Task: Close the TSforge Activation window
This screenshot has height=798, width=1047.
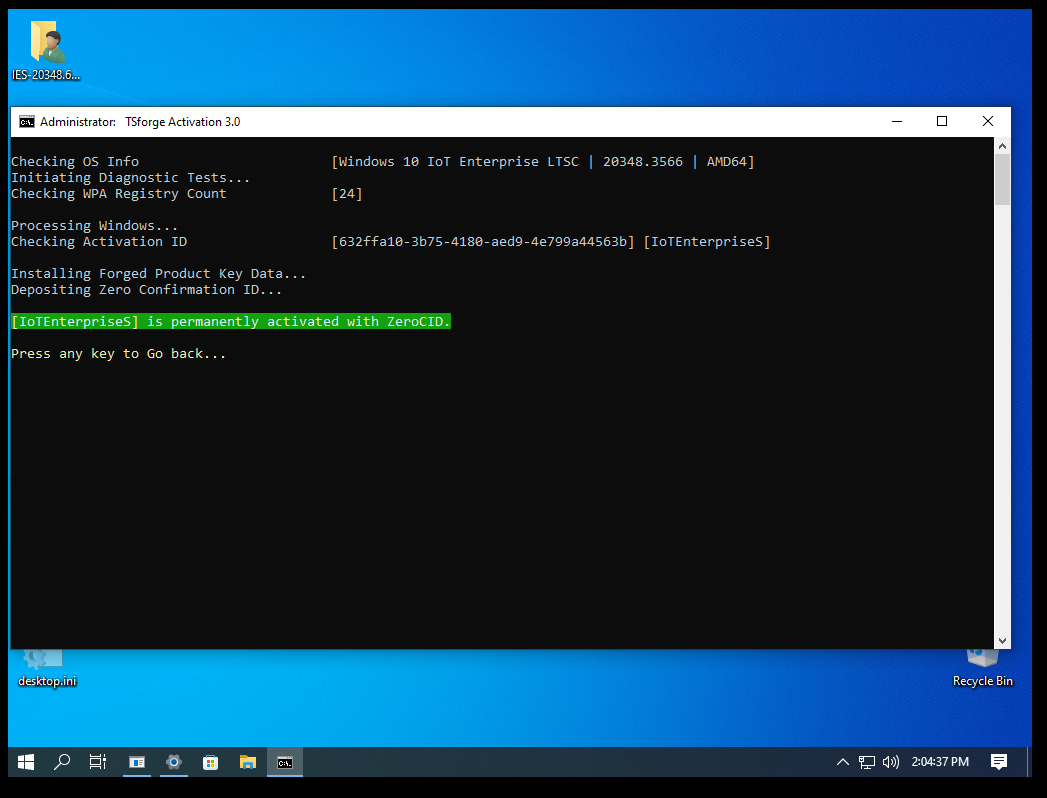Action: 988,122
